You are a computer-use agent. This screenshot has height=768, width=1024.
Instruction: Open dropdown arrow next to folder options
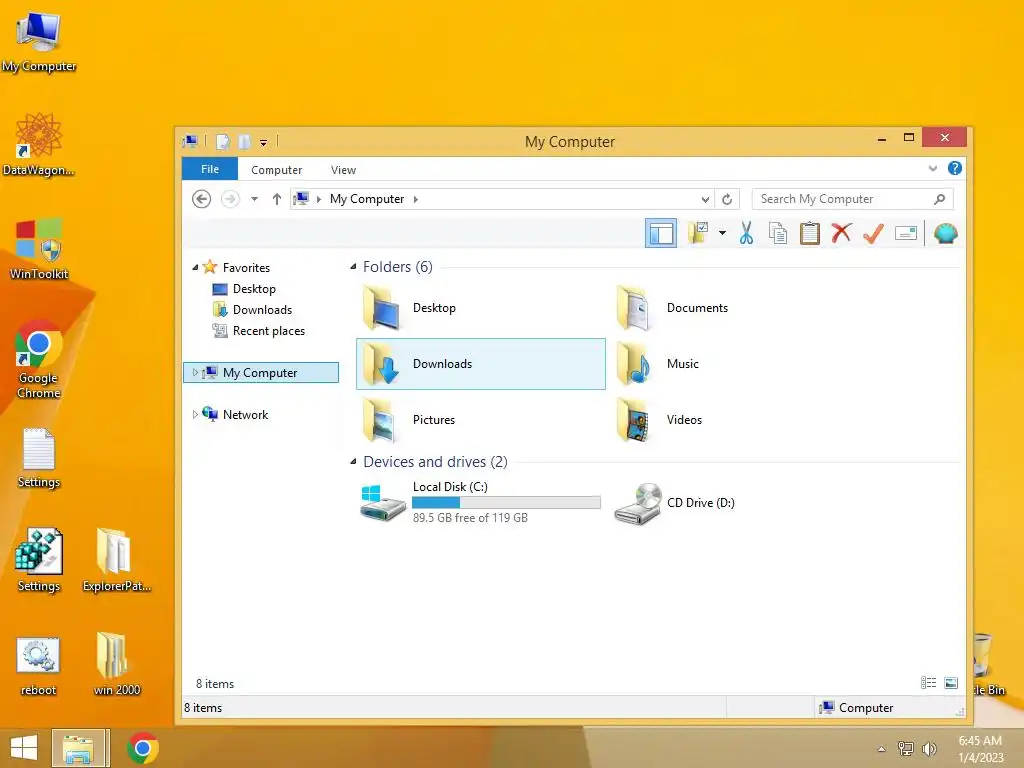[x=722, y=233]
